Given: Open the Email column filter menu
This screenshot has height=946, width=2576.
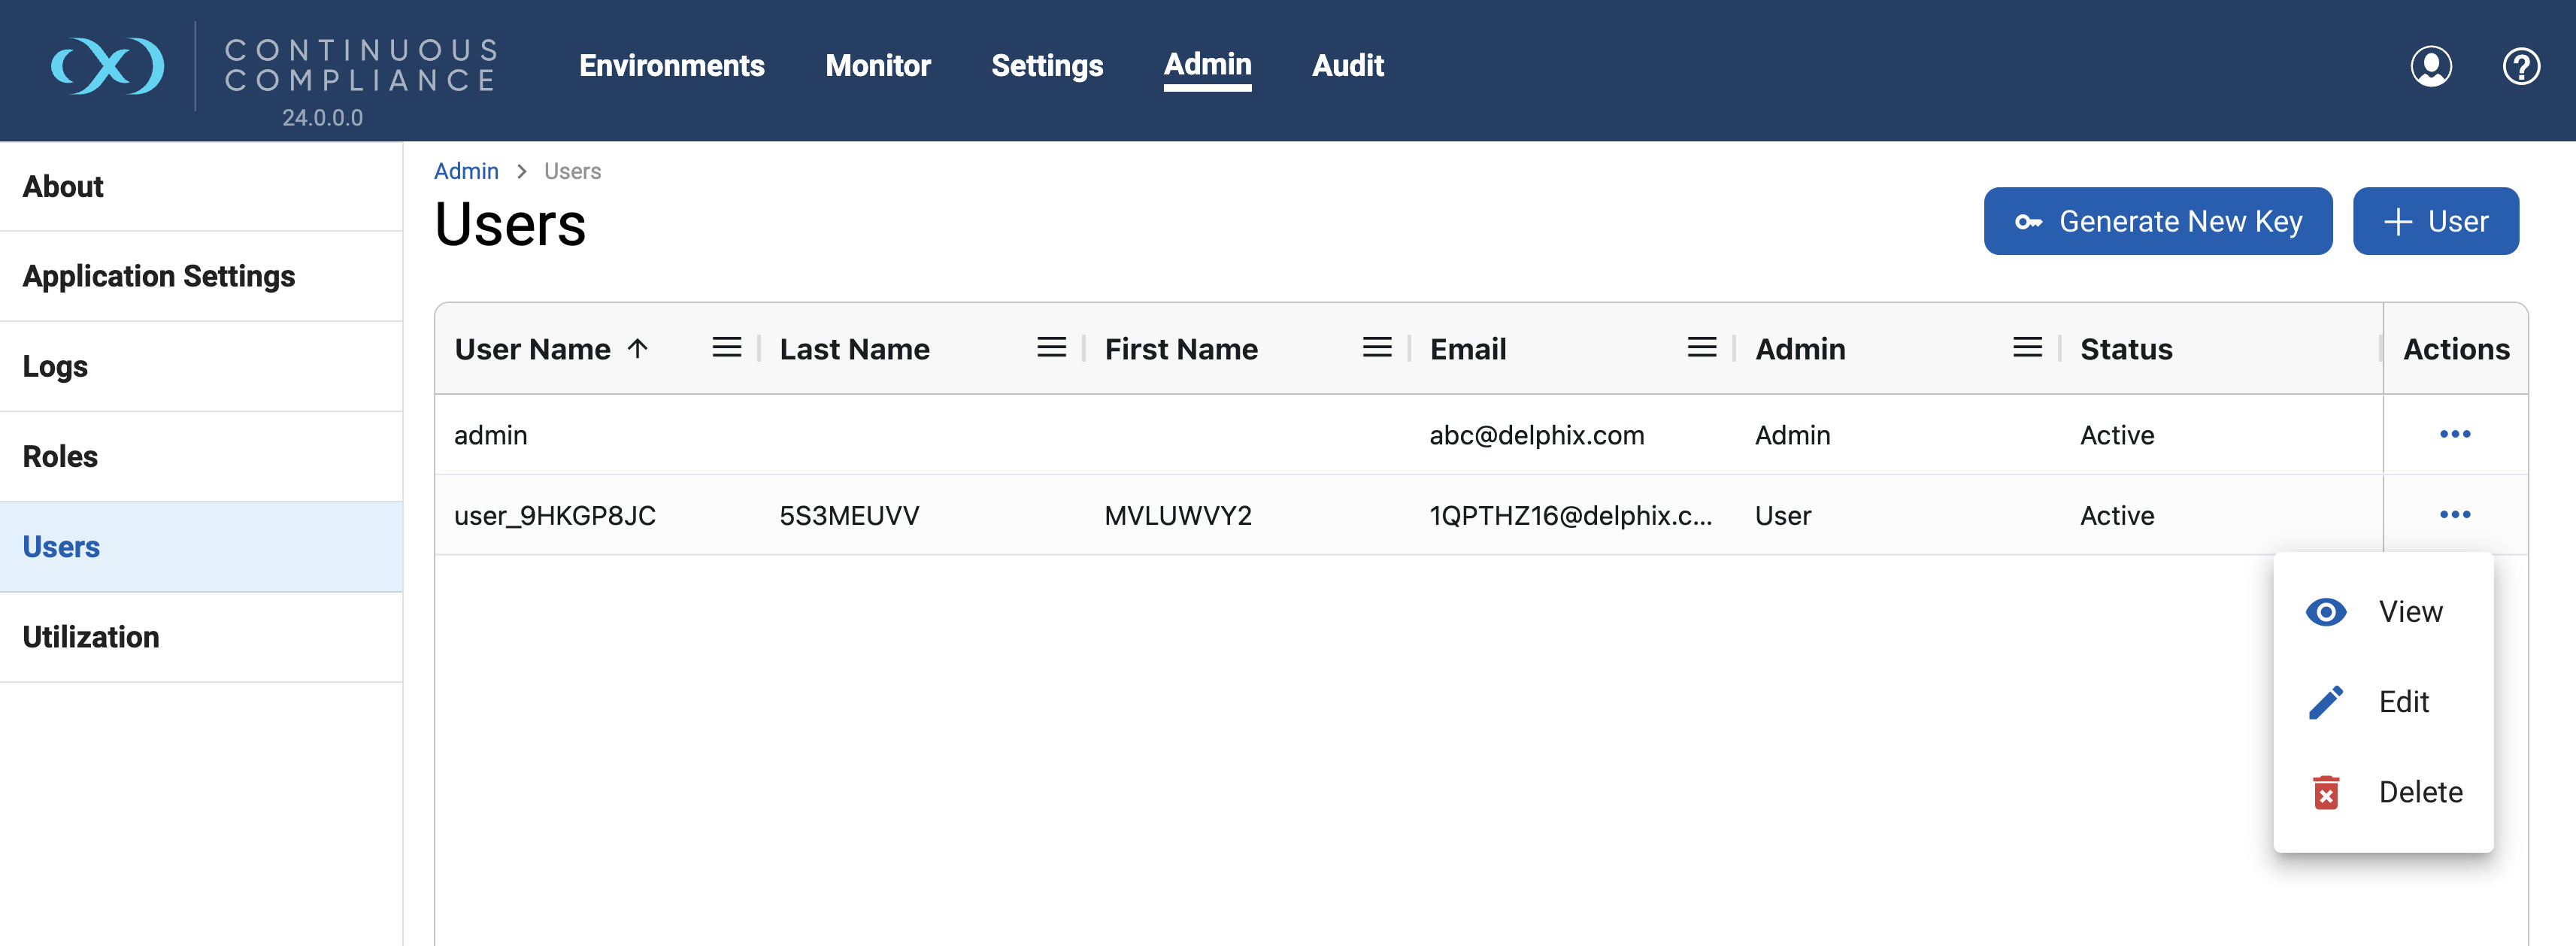Looking at the screenshot, I should 1701,347.
